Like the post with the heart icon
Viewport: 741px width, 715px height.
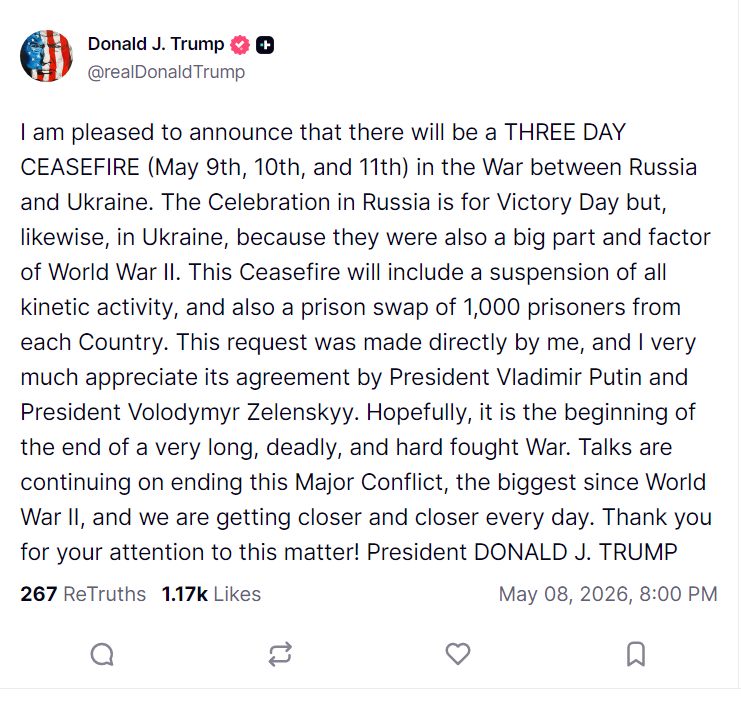pos(458,654)
